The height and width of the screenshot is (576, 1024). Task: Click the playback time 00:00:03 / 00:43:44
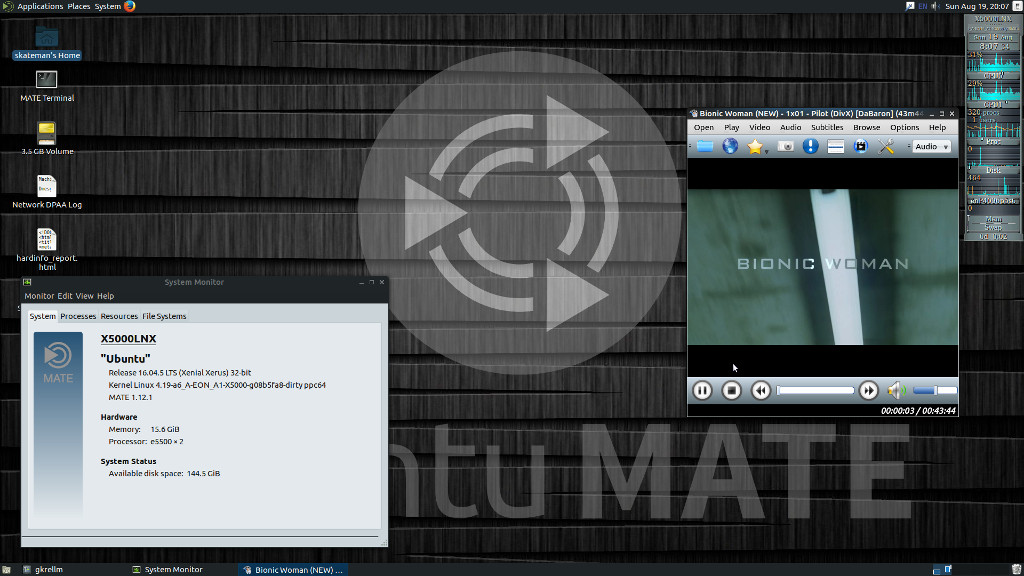918,411
